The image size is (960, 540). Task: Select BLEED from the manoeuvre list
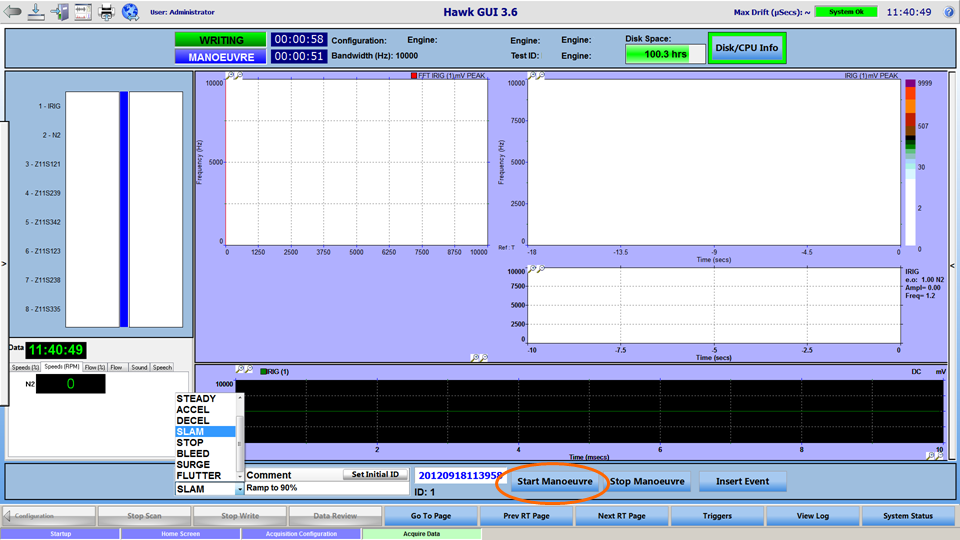(193, 454)
